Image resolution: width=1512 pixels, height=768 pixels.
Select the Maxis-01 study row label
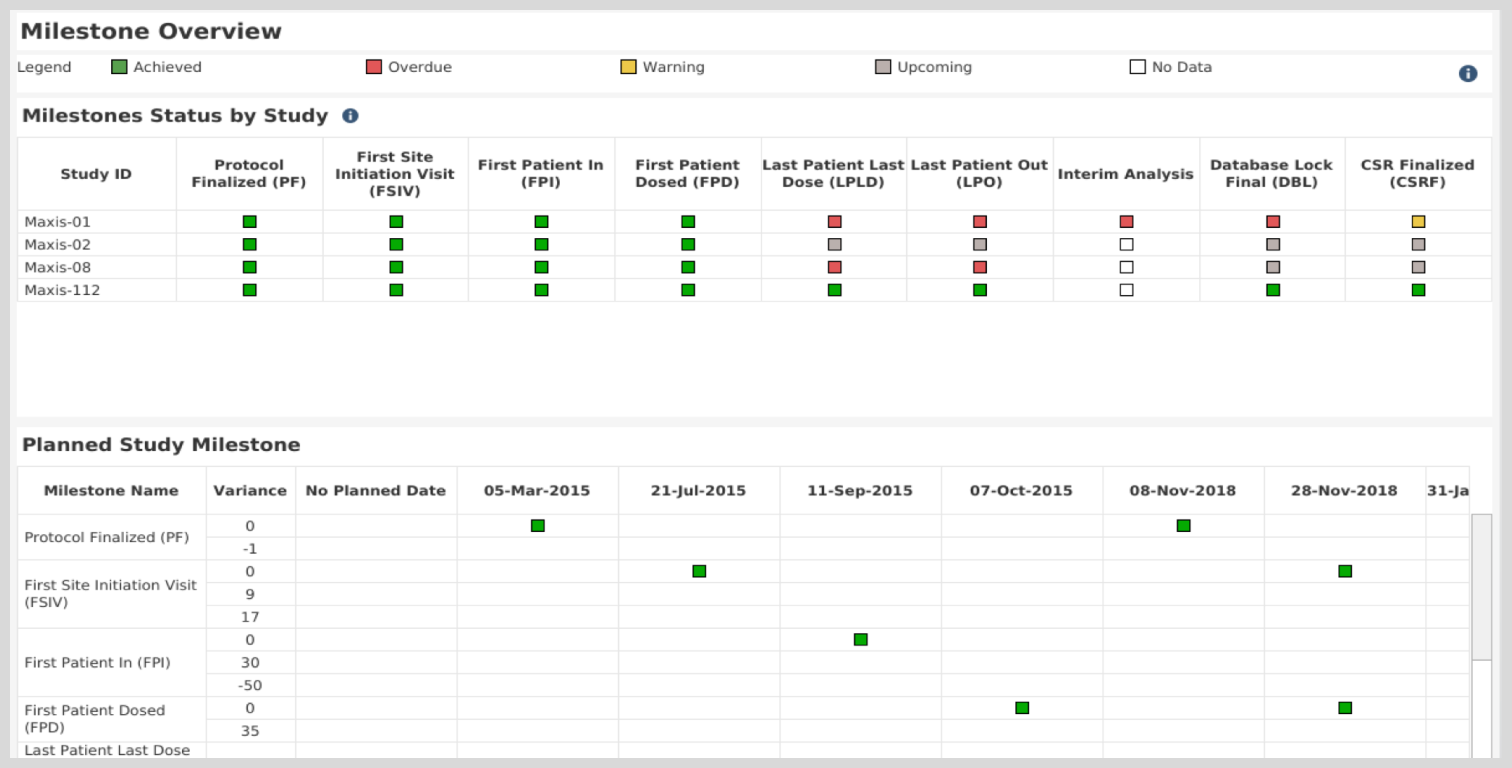(57, 222)
